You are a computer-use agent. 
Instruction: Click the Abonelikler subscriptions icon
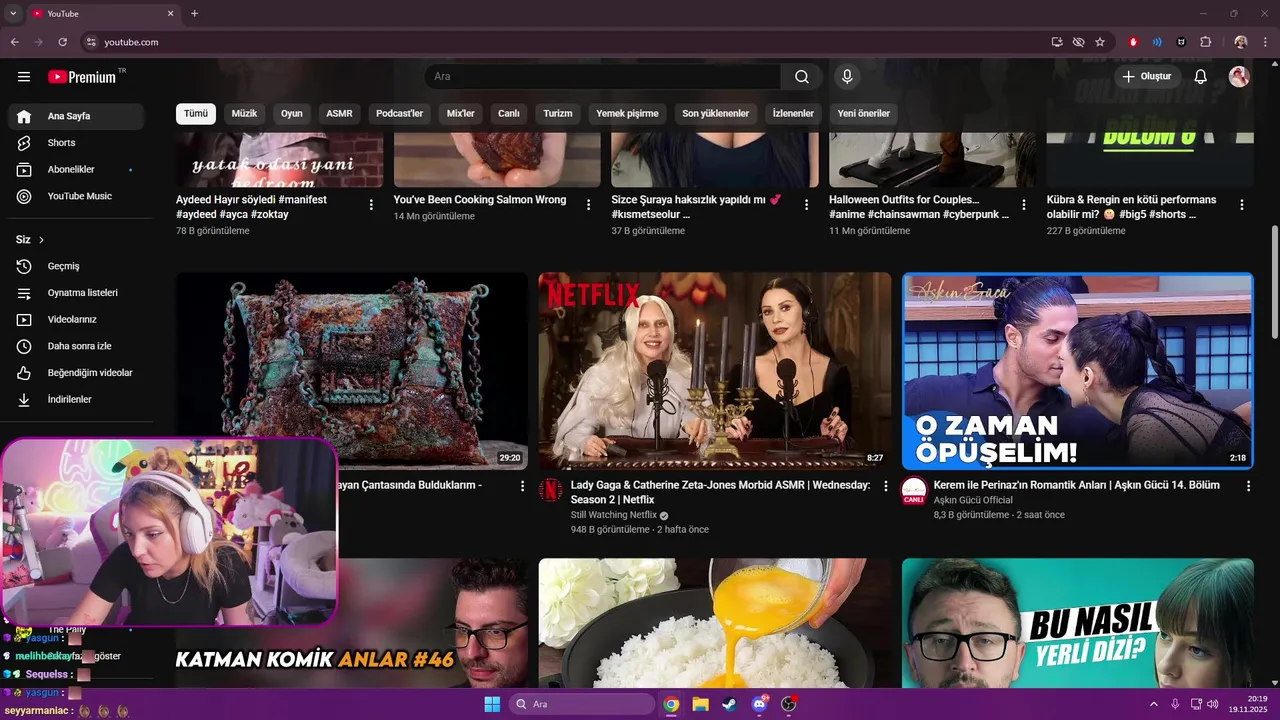coord(24,170)
